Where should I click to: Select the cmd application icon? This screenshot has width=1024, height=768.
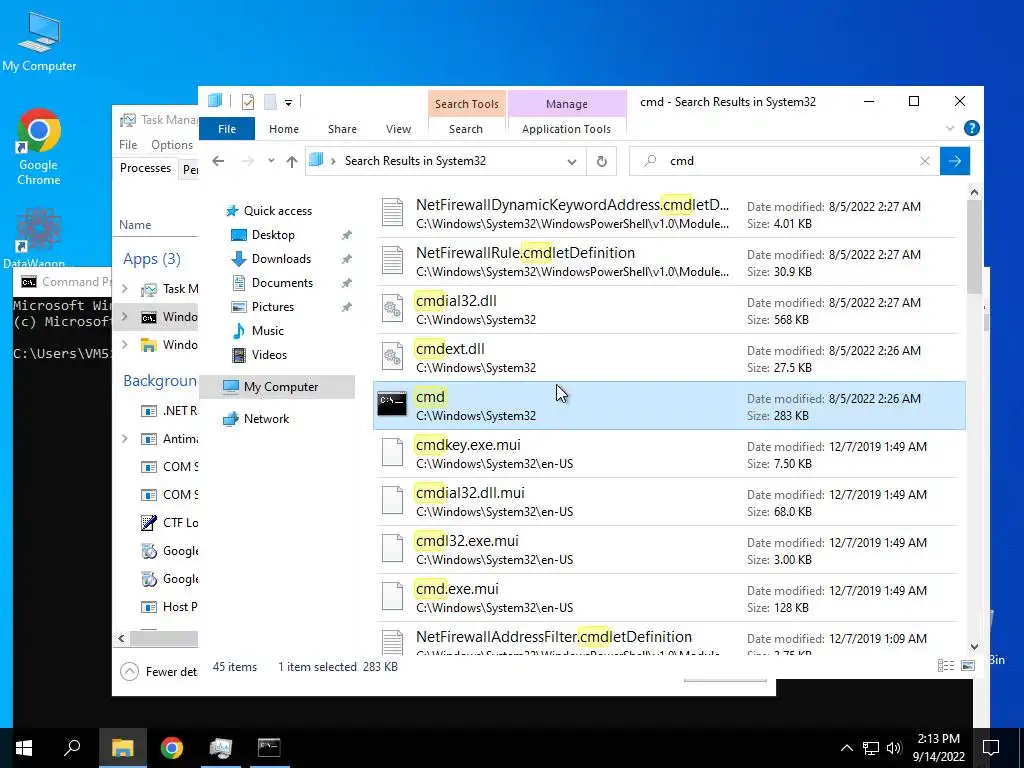(392, 404)
